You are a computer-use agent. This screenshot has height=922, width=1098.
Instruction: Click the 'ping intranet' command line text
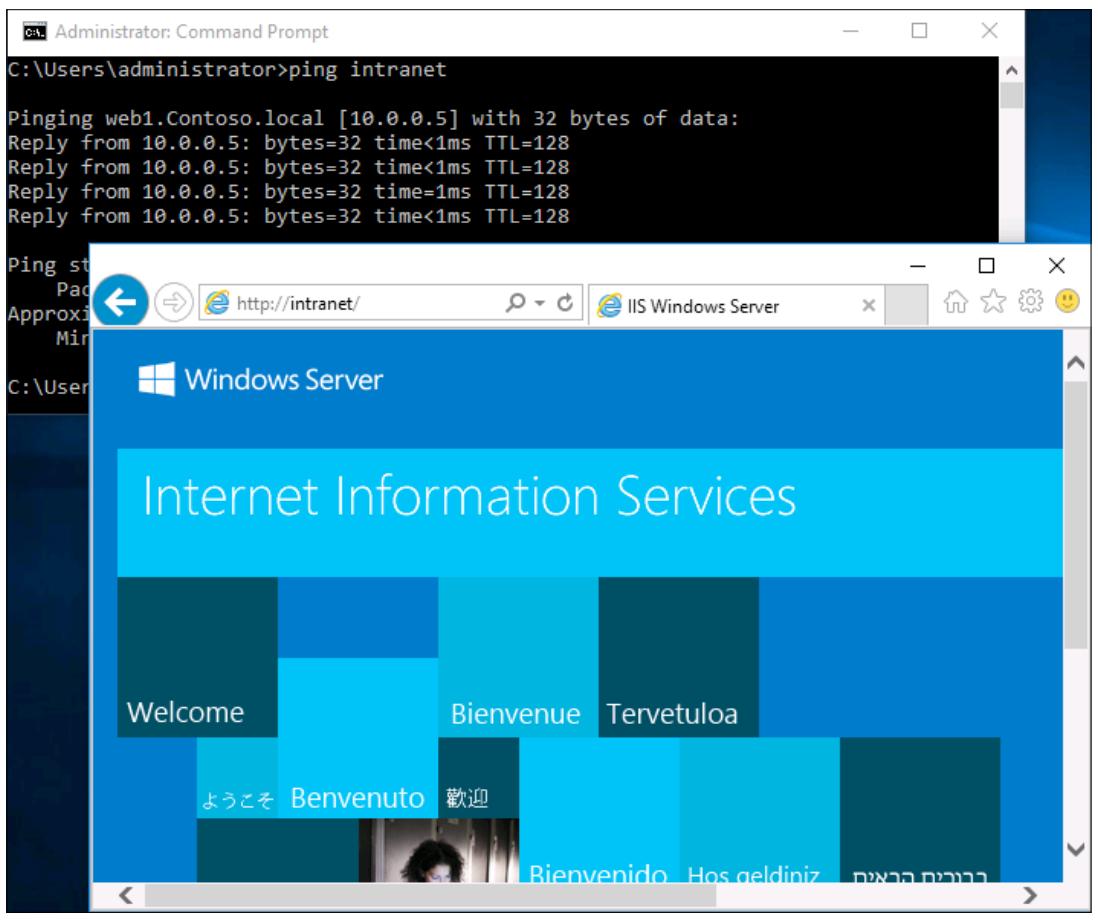[367, 69]
